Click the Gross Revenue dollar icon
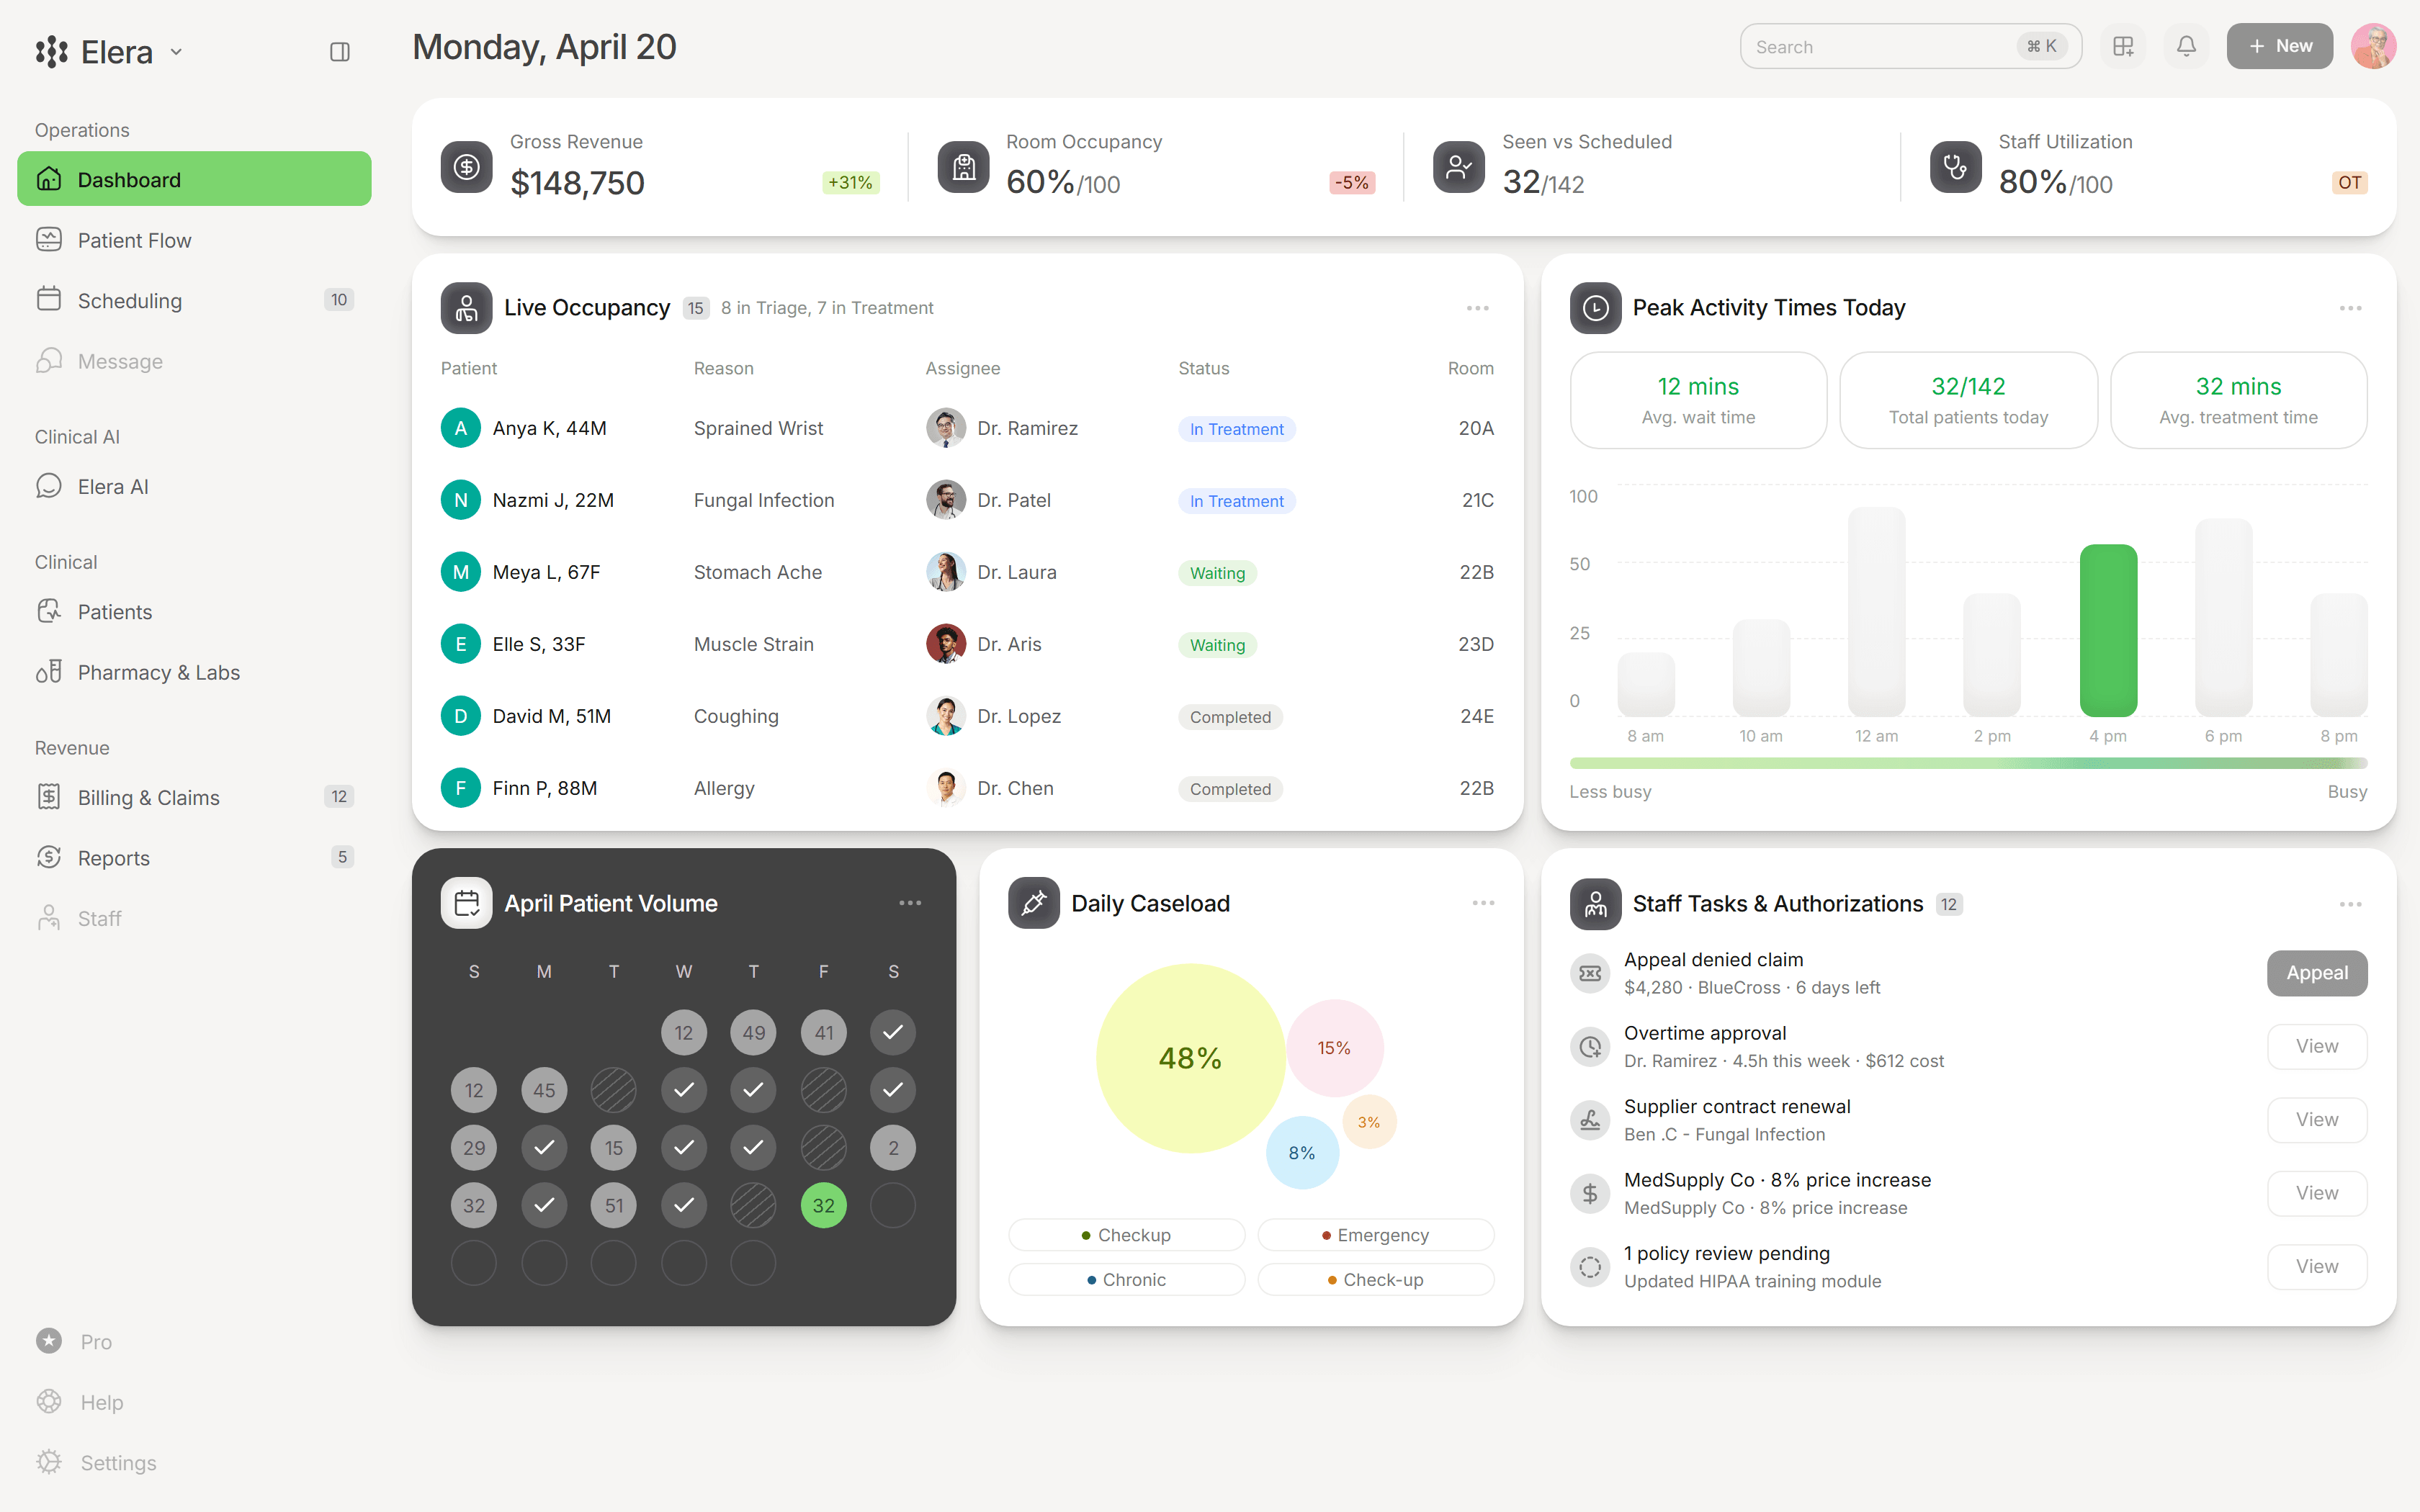 (466, 166)
